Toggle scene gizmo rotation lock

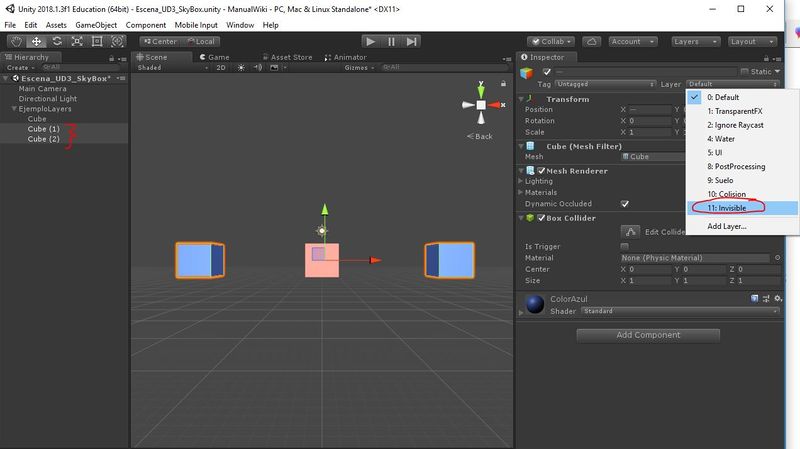(x=503, y=84)
